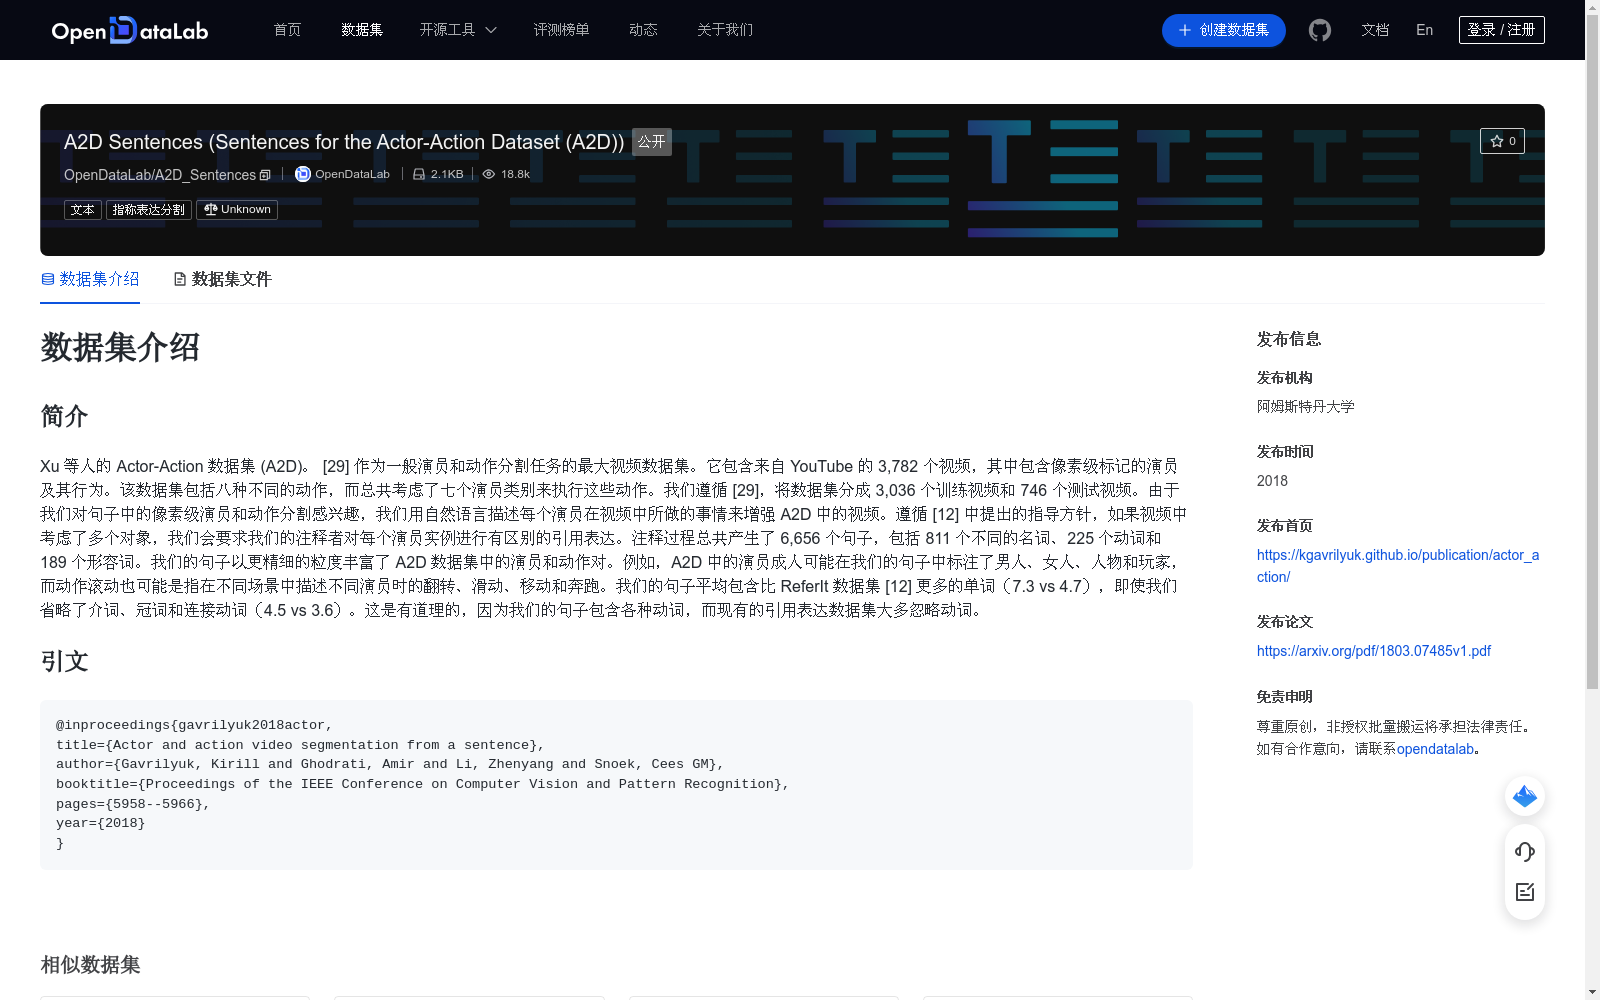The height and width of the screenshot is (1000, 1600).
Task: Click the dataset title A2D Sentences
Action: [344, 142]
